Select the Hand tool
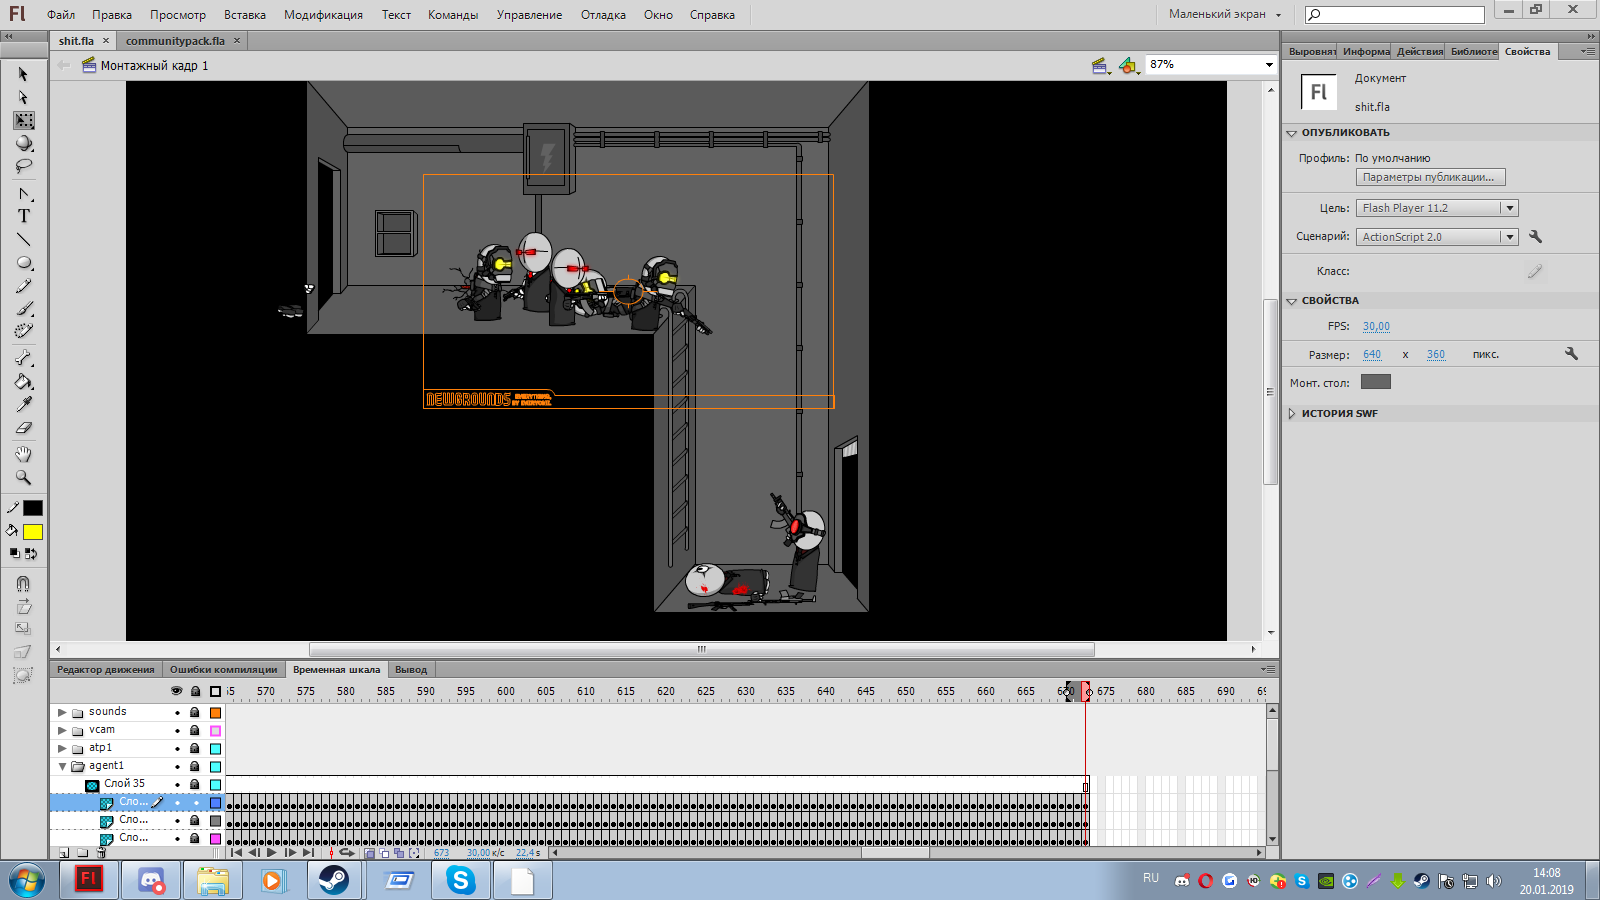This screenshot has height=900, width=1600. pyautogui.click(x=23, y=454)
